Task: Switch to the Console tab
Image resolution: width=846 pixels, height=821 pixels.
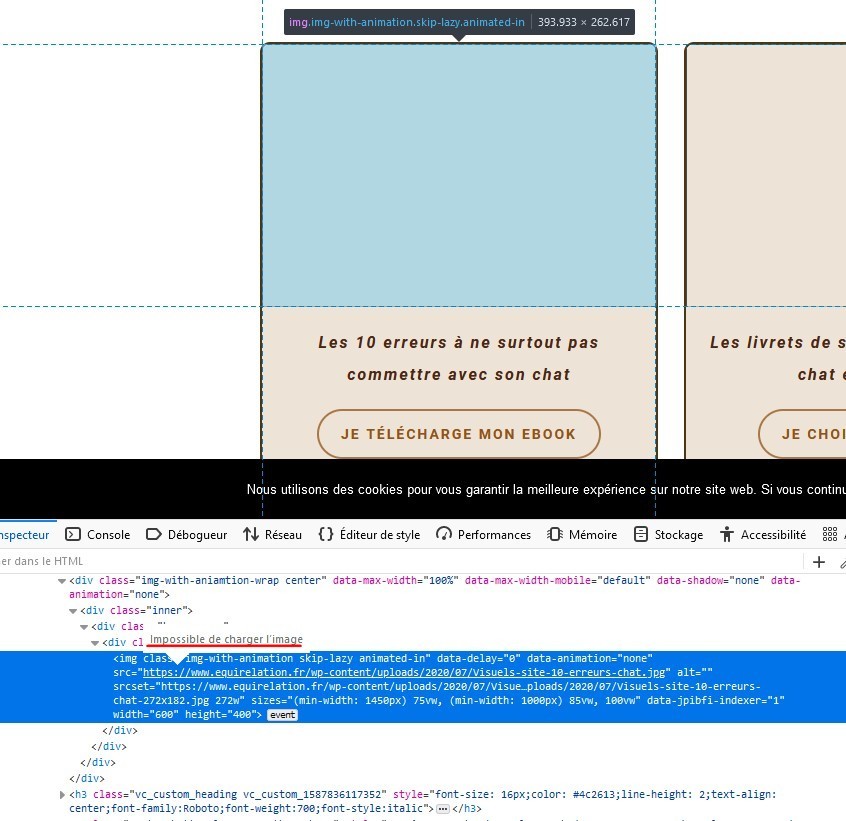Action: (99, 535)
